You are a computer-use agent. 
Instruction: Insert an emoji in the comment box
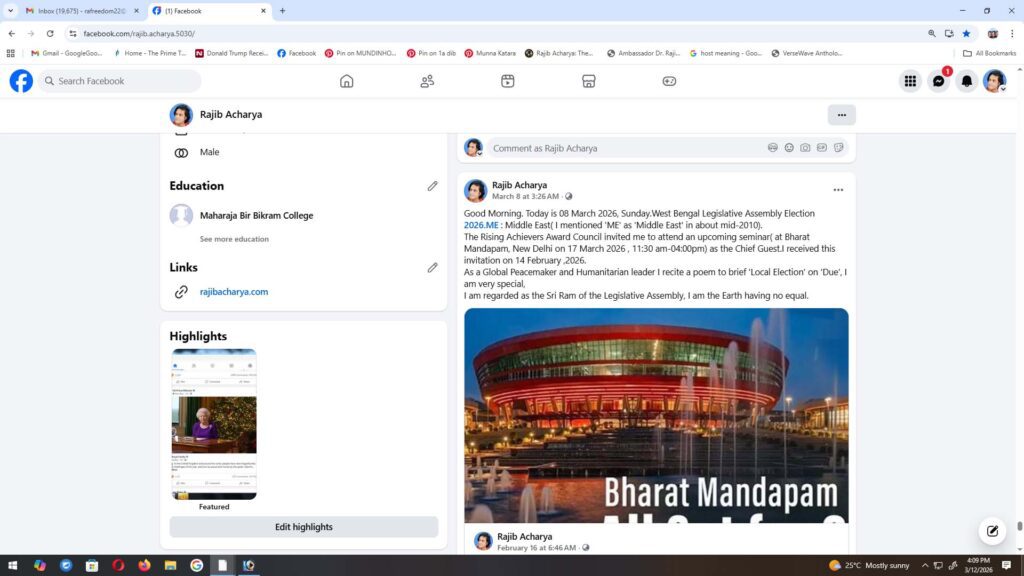pos(789,148)
